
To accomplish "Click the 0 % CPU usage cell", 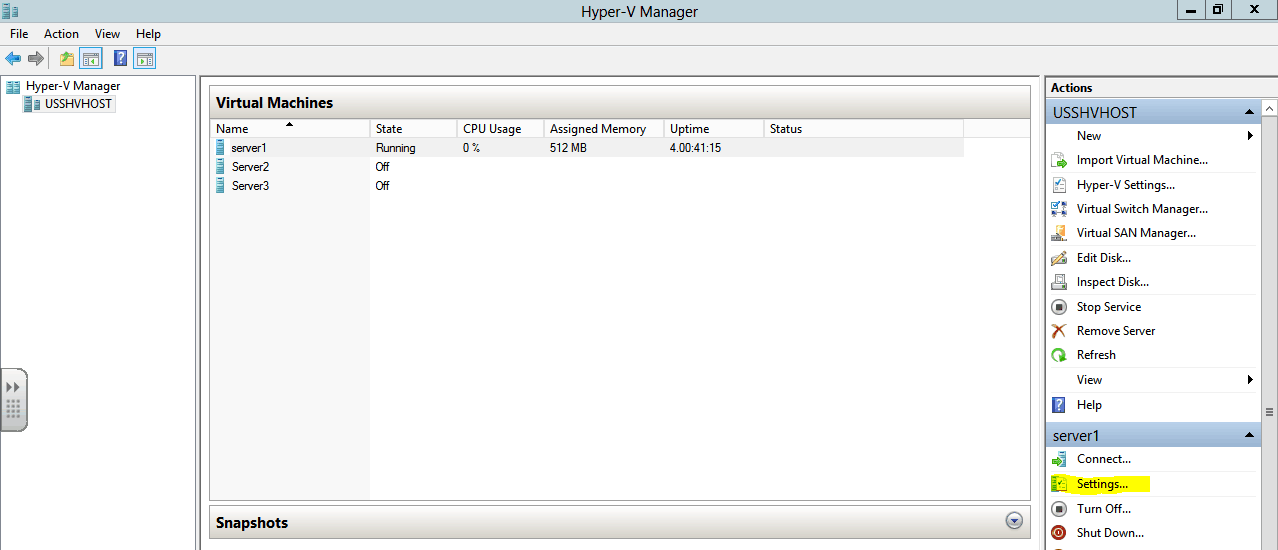I will point(472,148).
